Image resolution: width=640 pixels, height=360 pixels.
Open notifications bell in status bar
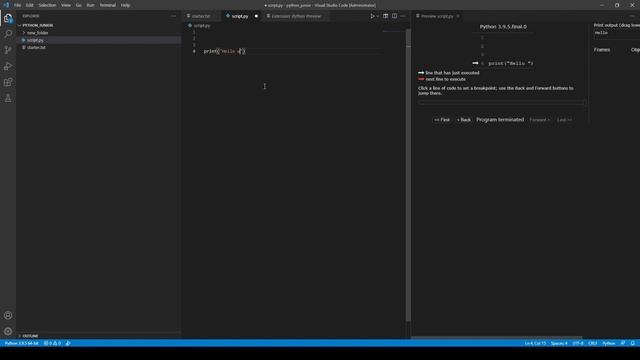(x=633, y=343)
